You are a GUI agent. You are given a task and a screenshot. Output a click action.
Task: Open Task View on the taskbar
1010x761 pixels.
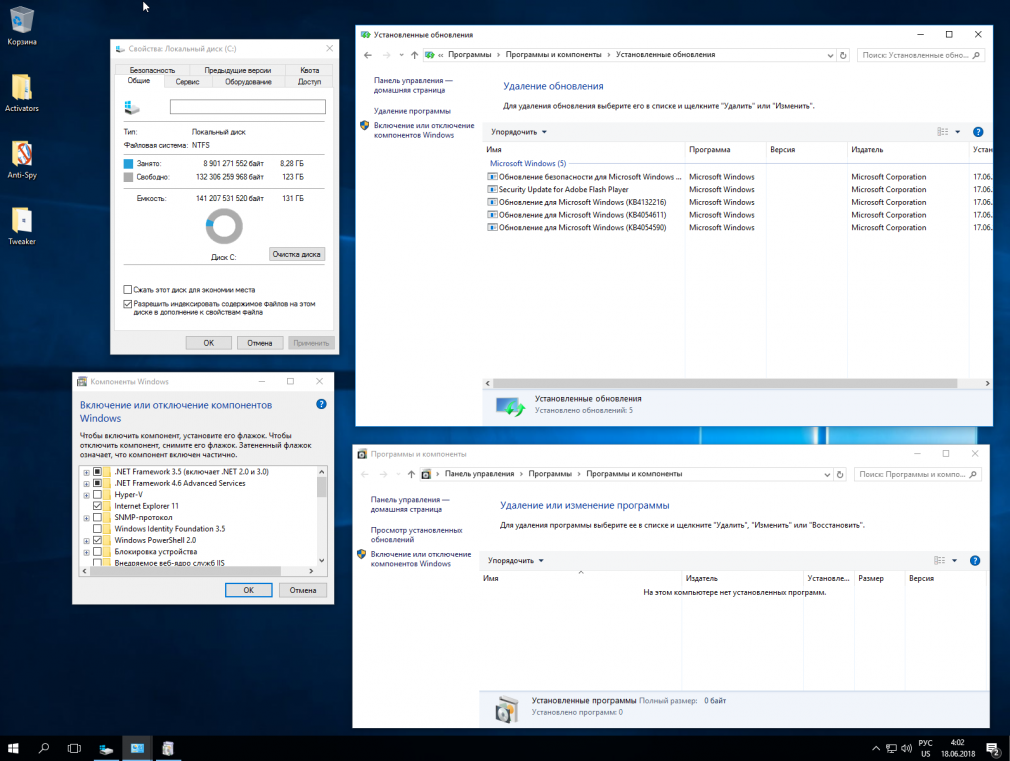click(x=74, y=748)
